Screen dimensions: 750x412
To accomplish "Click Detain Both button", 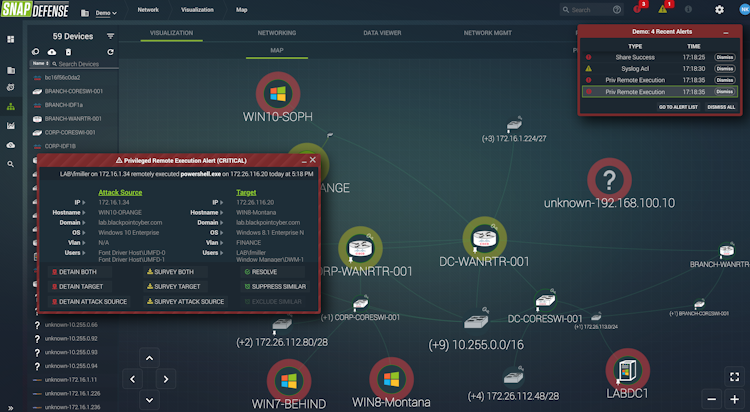I will 79,272.
